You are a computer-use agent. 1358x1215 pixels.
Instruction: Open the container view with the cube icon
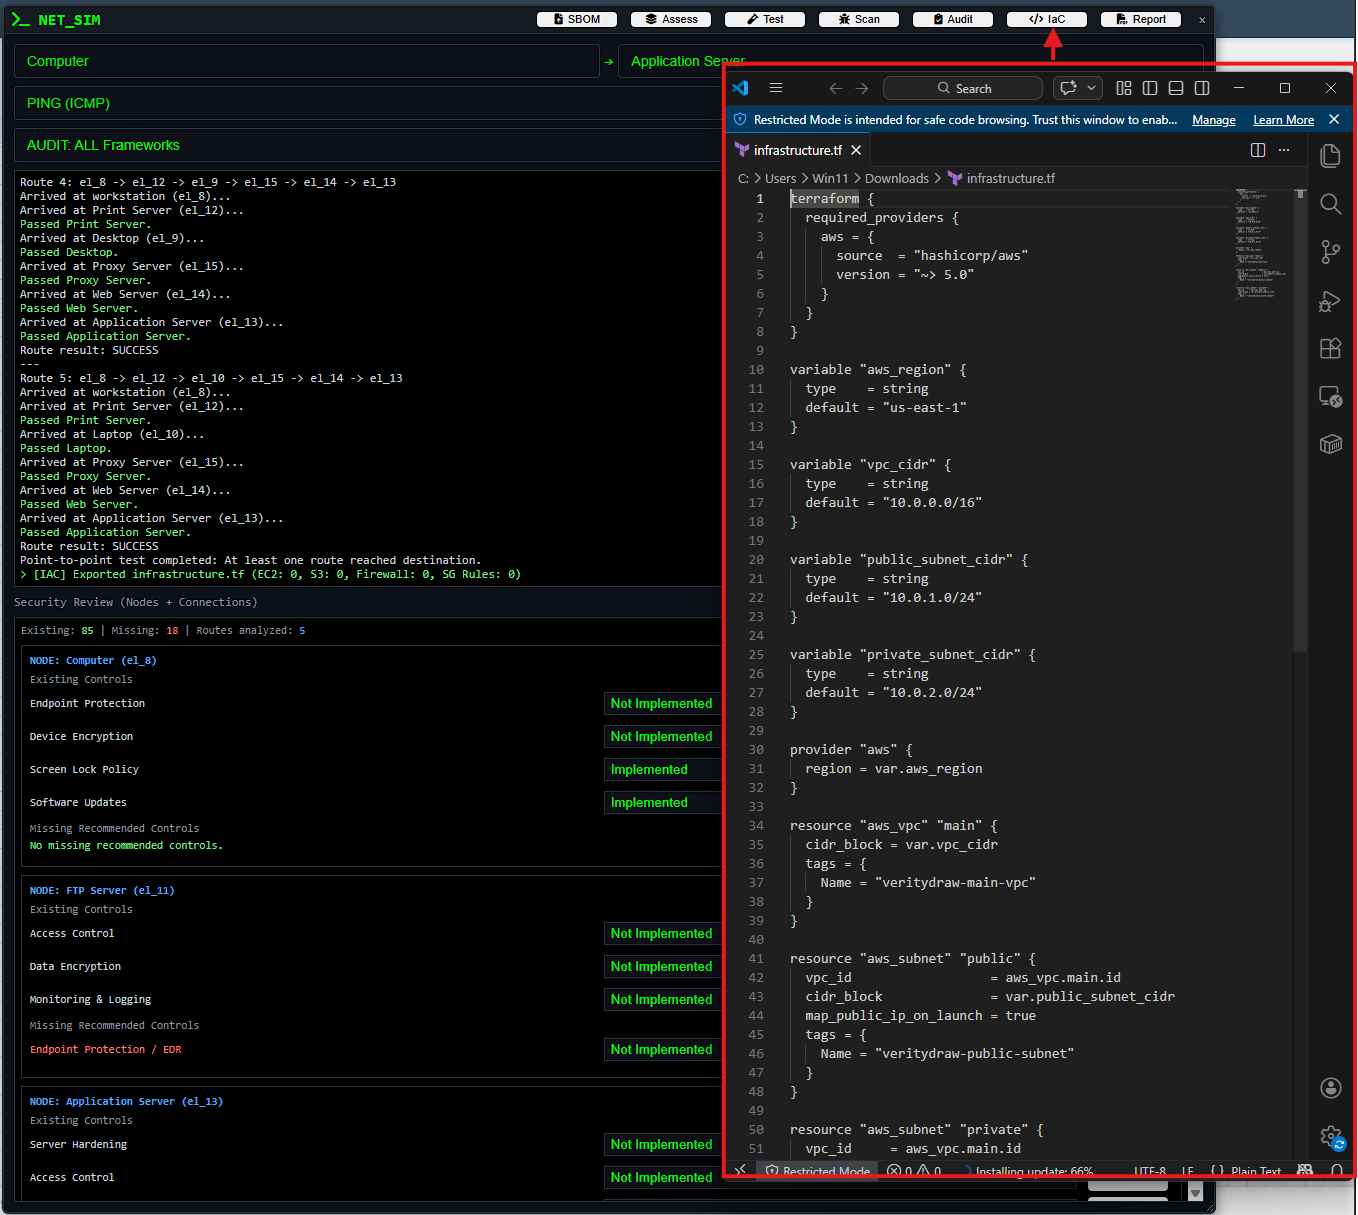pos(1330,444)
